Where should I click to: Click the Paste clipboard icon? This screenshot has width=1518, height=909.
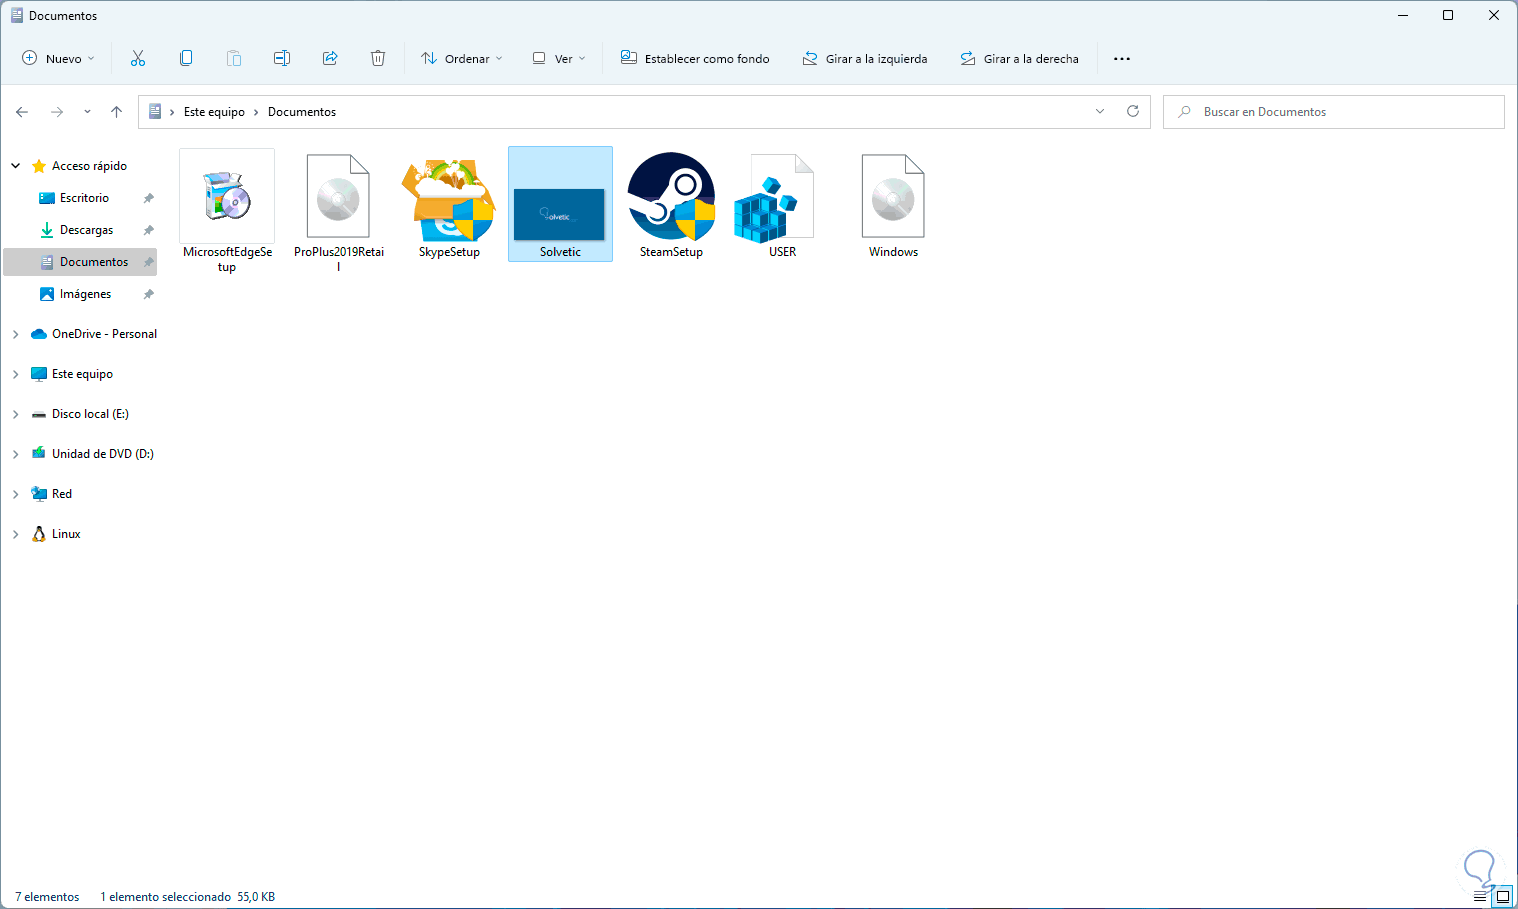point(234,58)
